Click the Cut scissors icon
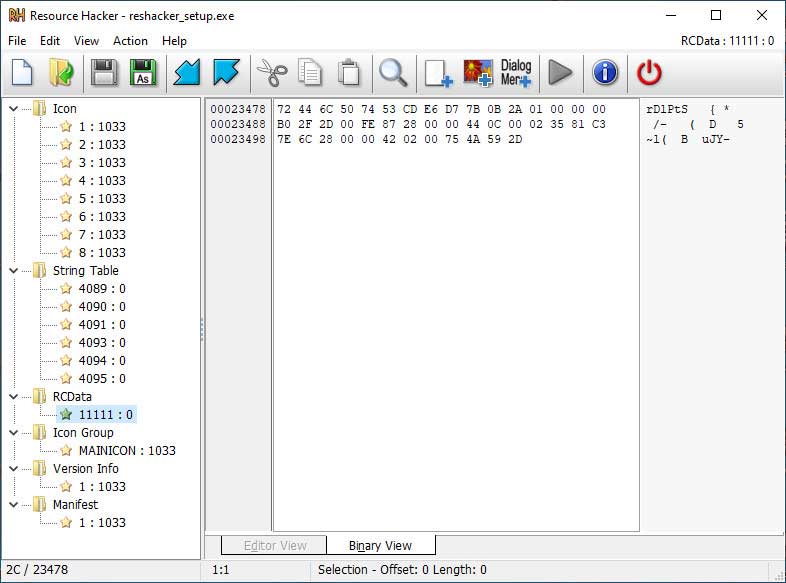786x583 pixels. 272,73
